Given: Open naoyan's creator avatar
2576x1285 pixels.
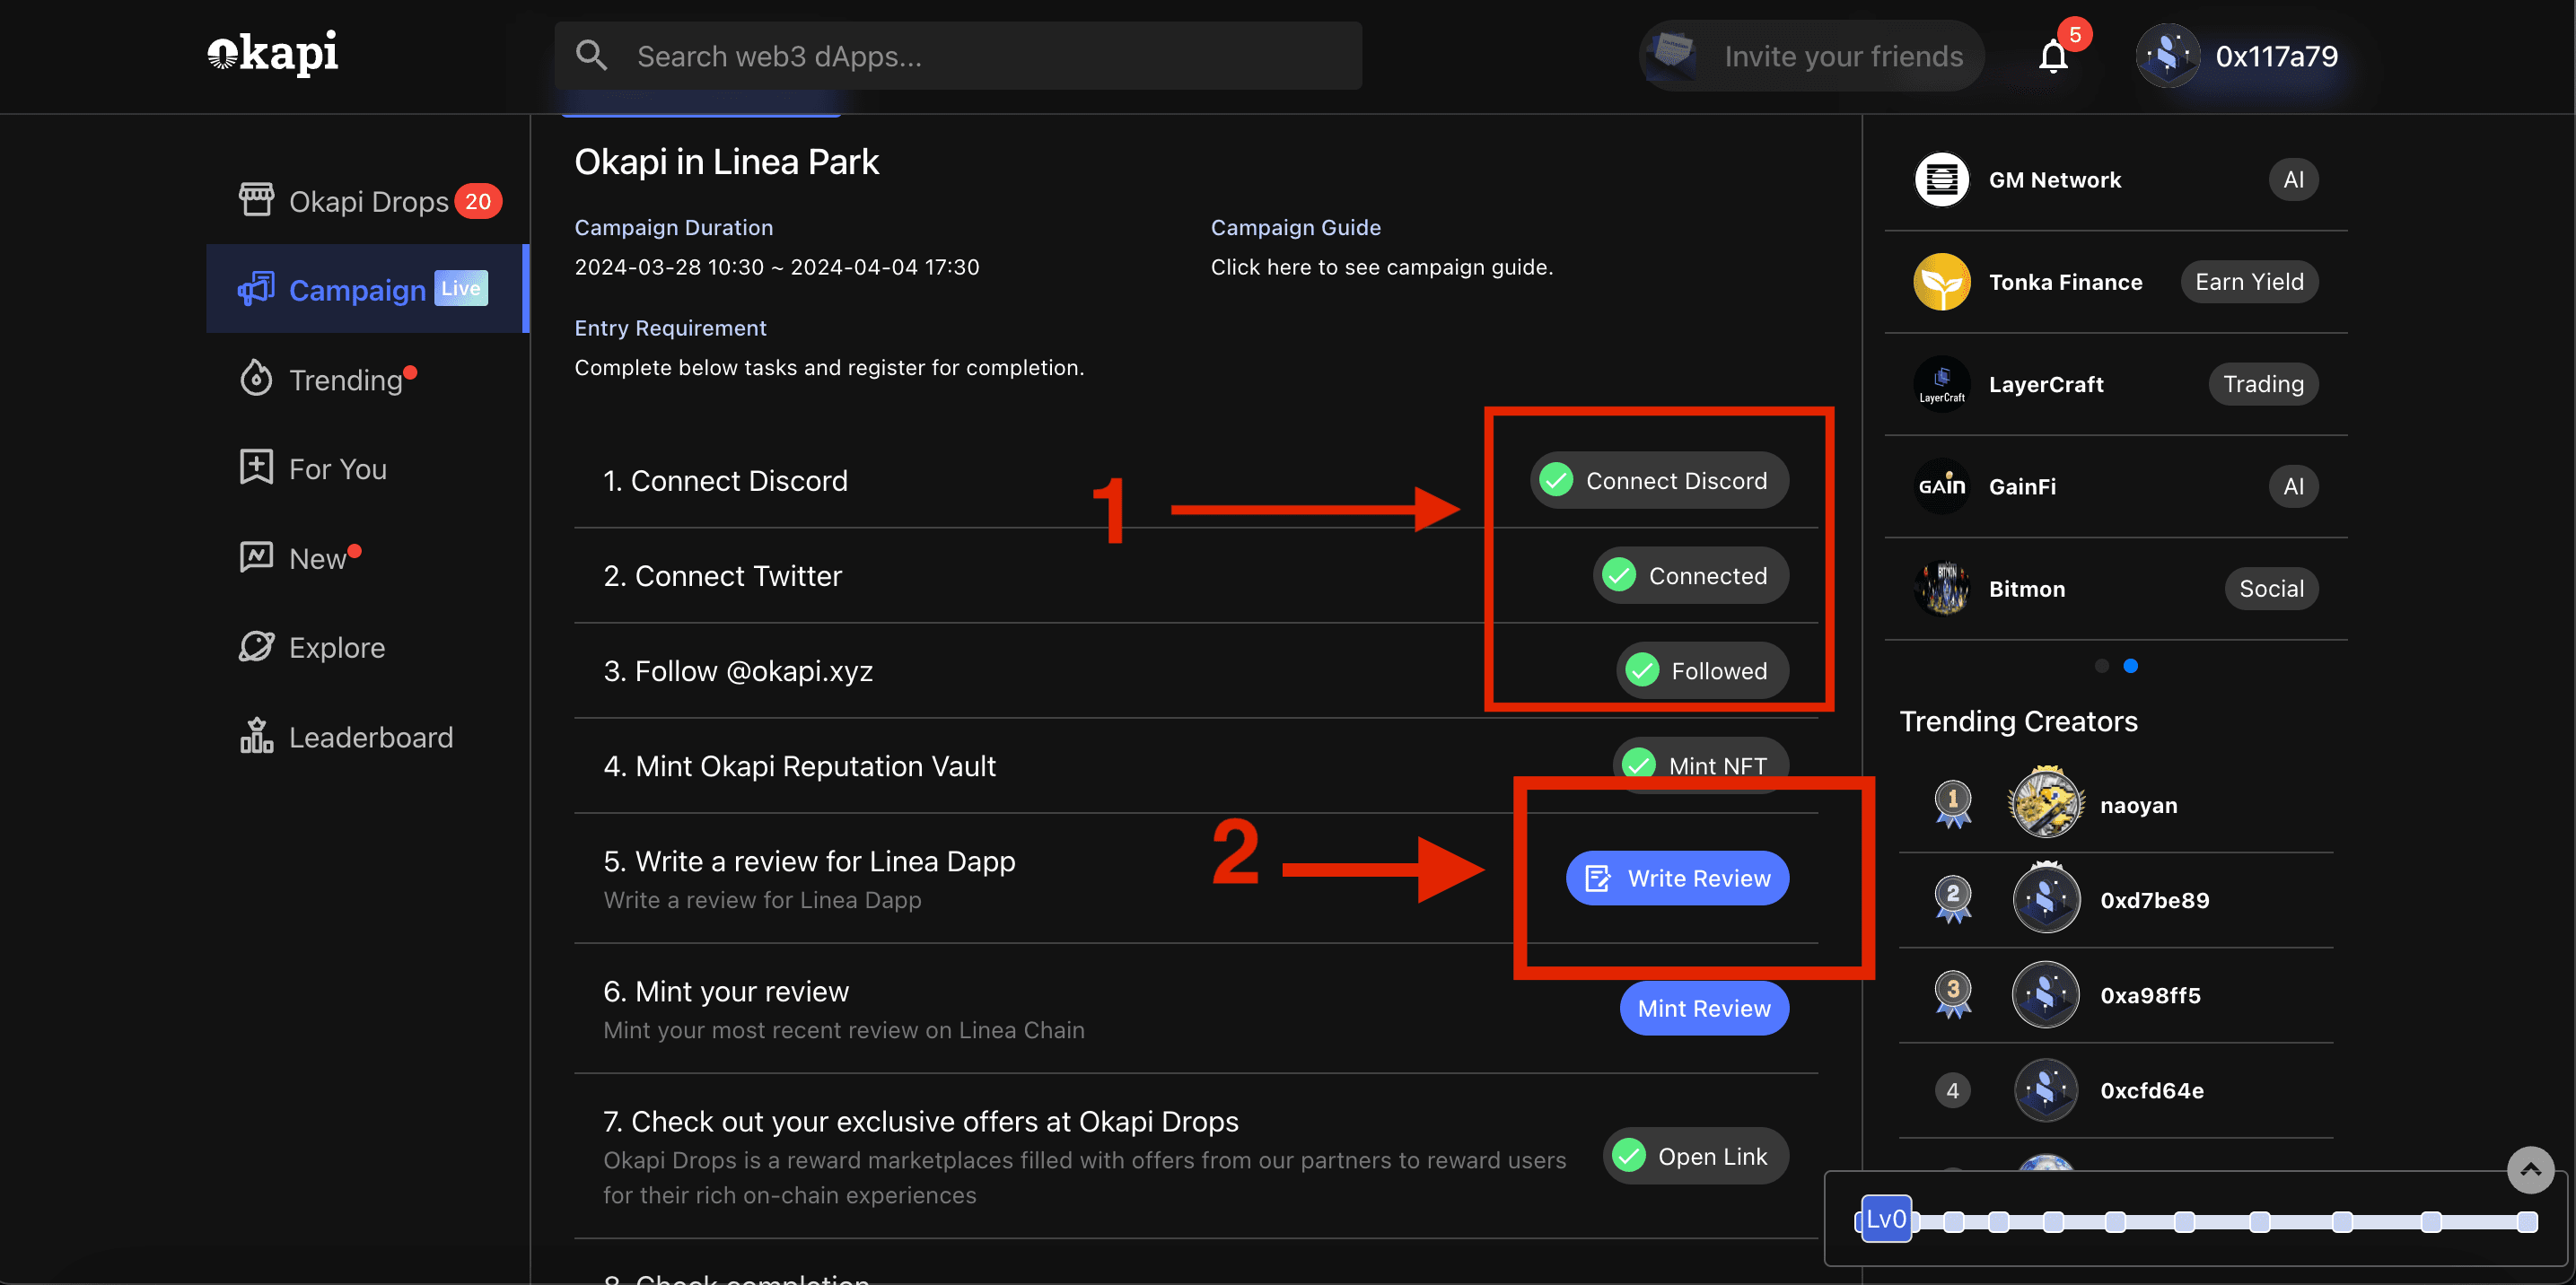Looking at the screenshot, I should (x=2046, y=803).
